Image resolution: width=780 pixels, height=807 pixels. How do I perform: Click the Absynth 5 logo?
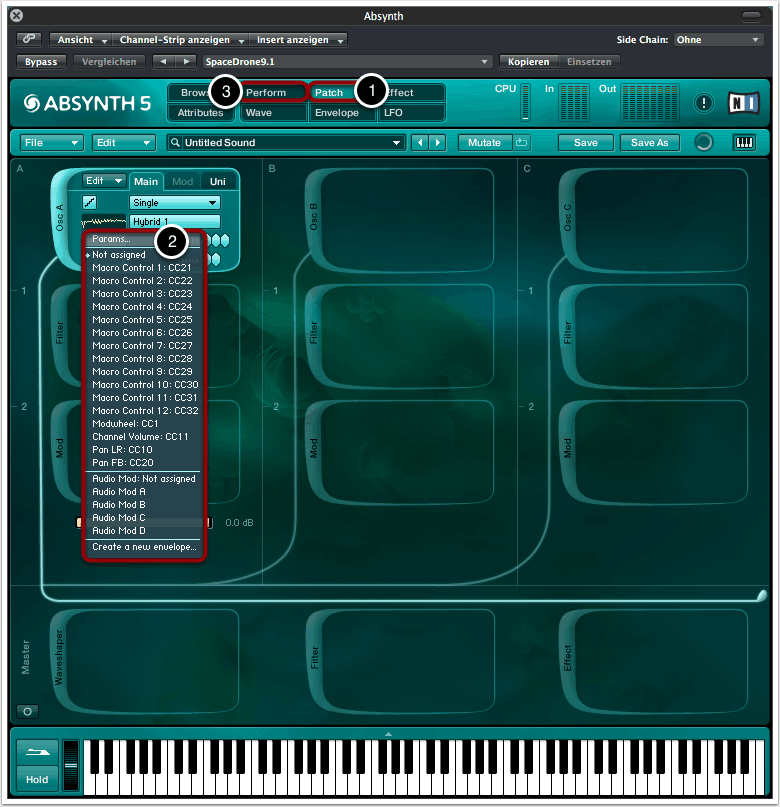(87, 103)
